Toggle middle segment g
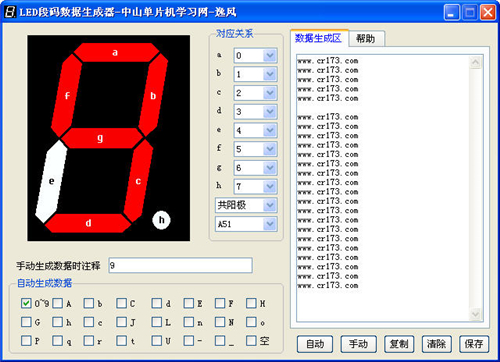This screenshot has width=500, height=362. point(102,138)
